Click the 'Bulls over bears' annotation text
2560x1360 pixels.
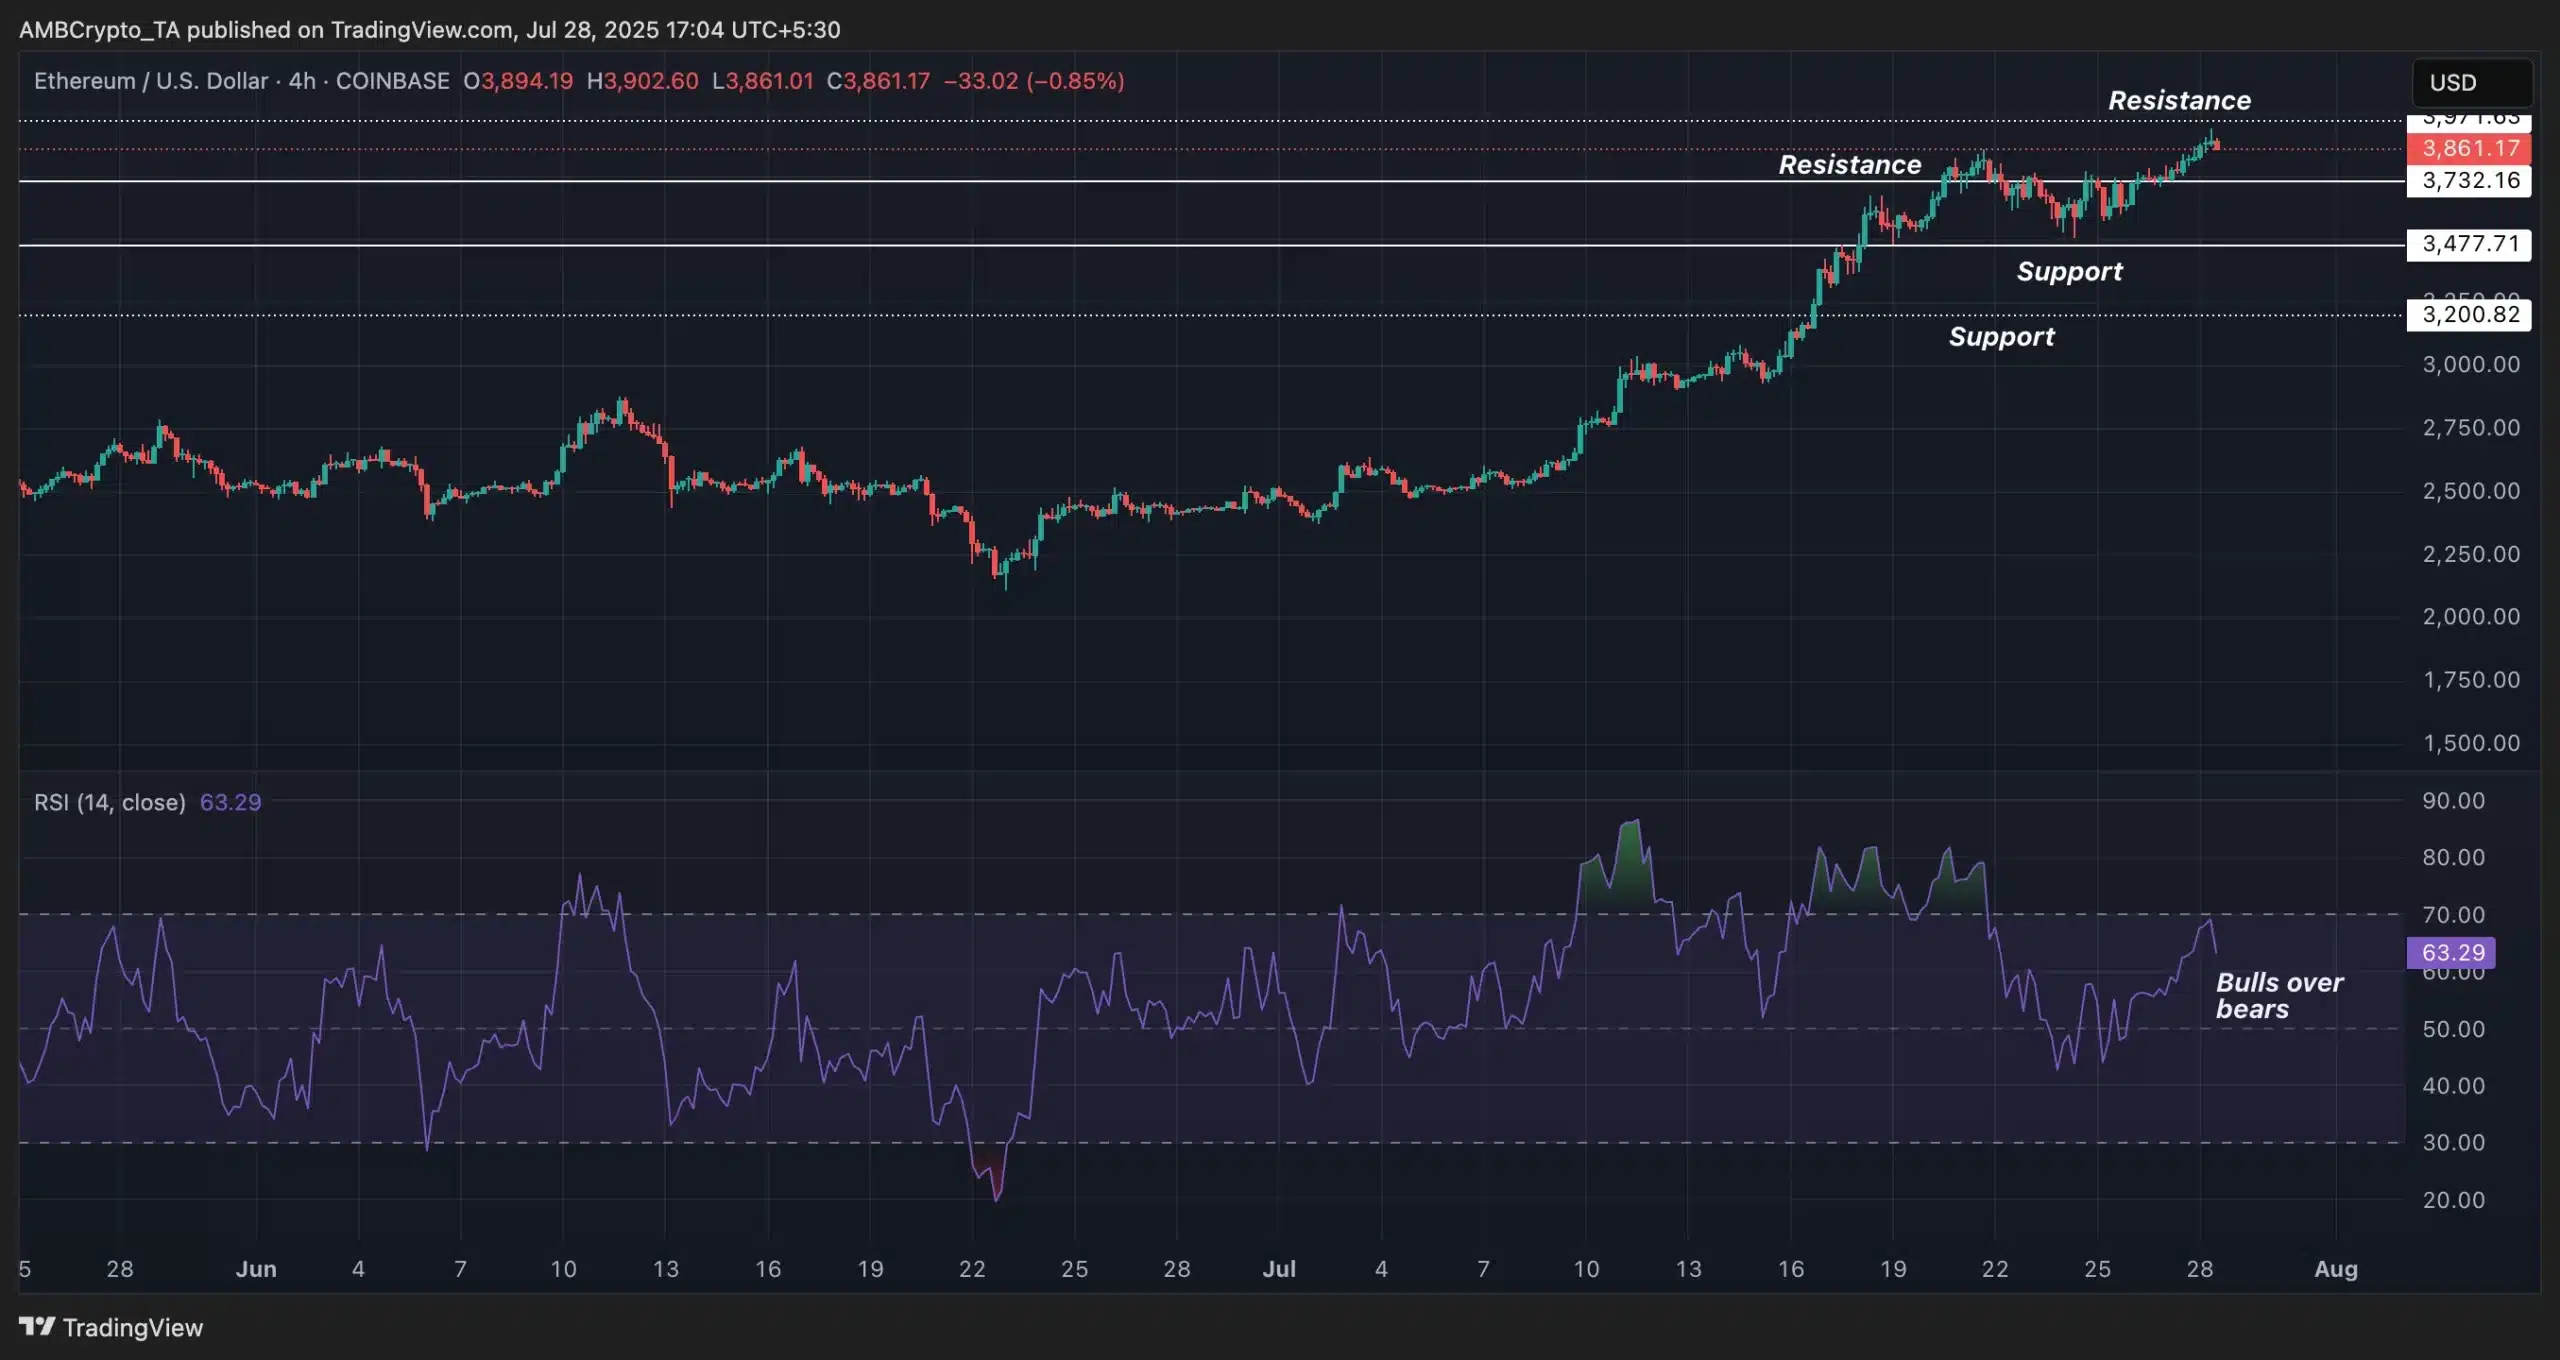(2277, 996)
